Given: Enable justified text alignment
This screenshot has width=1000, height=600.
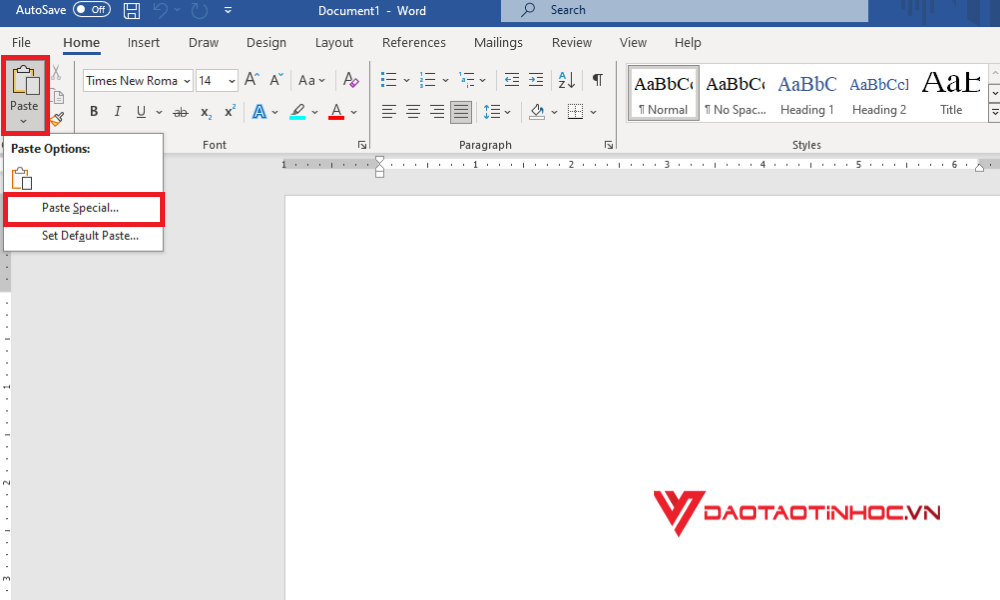Looking at the screenshot, I should [x=460, y=111].
